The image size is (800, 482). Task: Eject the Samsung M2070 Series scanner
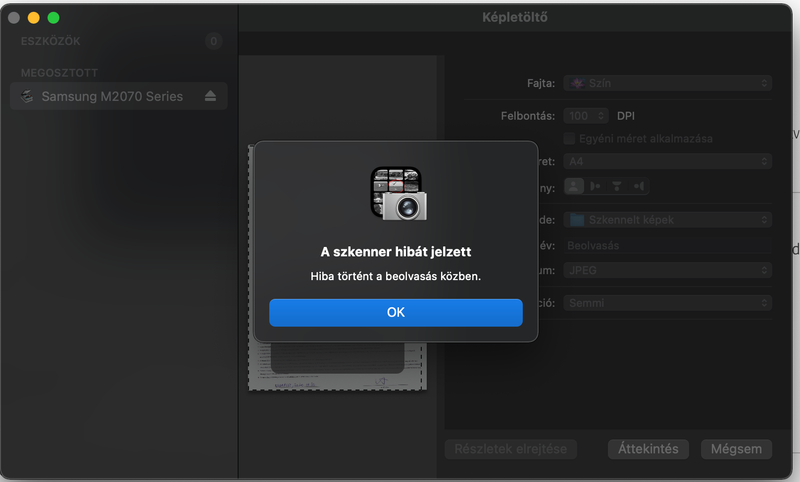pyautogui.click(x=210, y=97)
